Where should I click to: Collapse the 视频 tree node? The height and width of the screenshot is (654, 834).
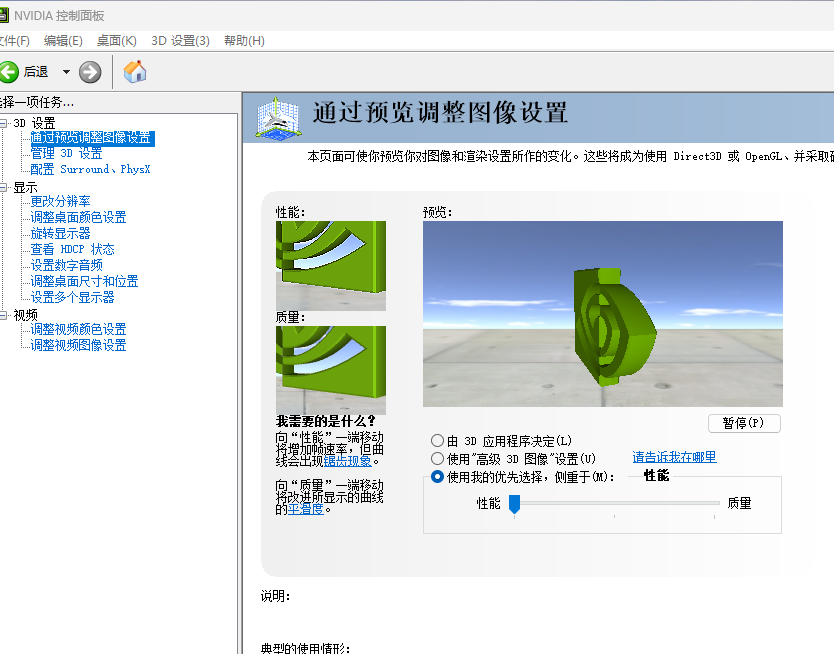(x=3, y=315)
